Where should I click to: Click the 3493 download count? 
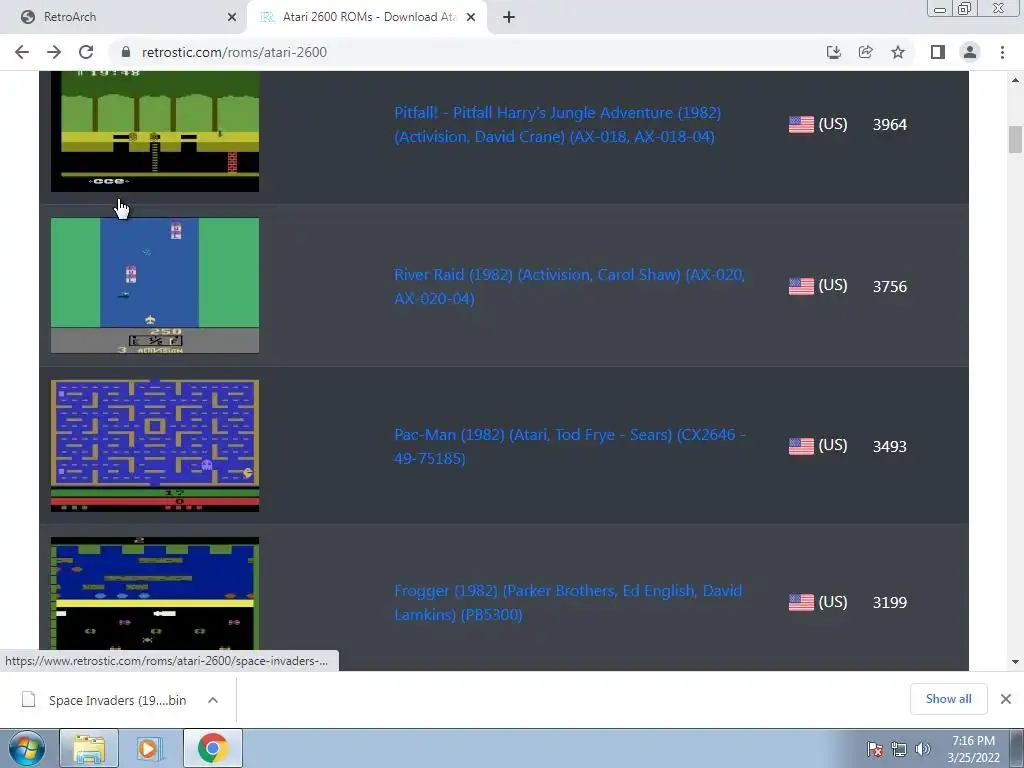[889, 446]
